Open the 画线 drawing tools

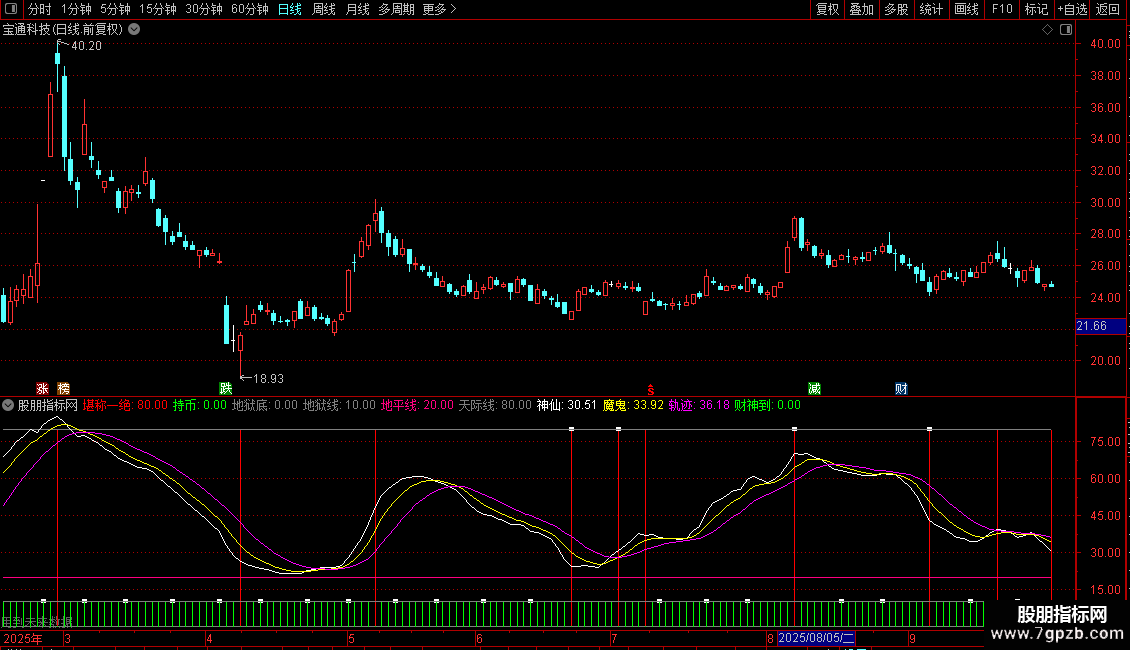[966, 9]
